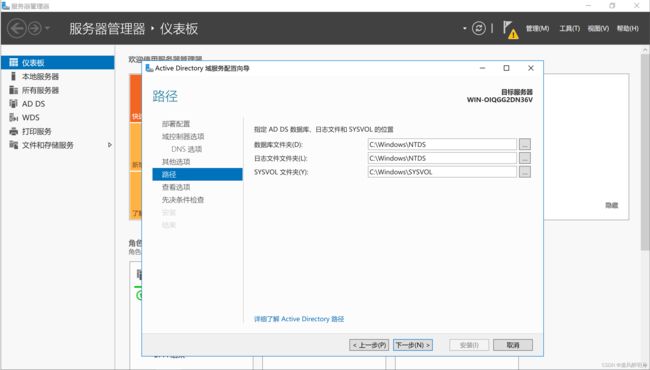Click the SYSVOL 文件夹 path field
Viewport: 650px width, 370px height.
442,172
